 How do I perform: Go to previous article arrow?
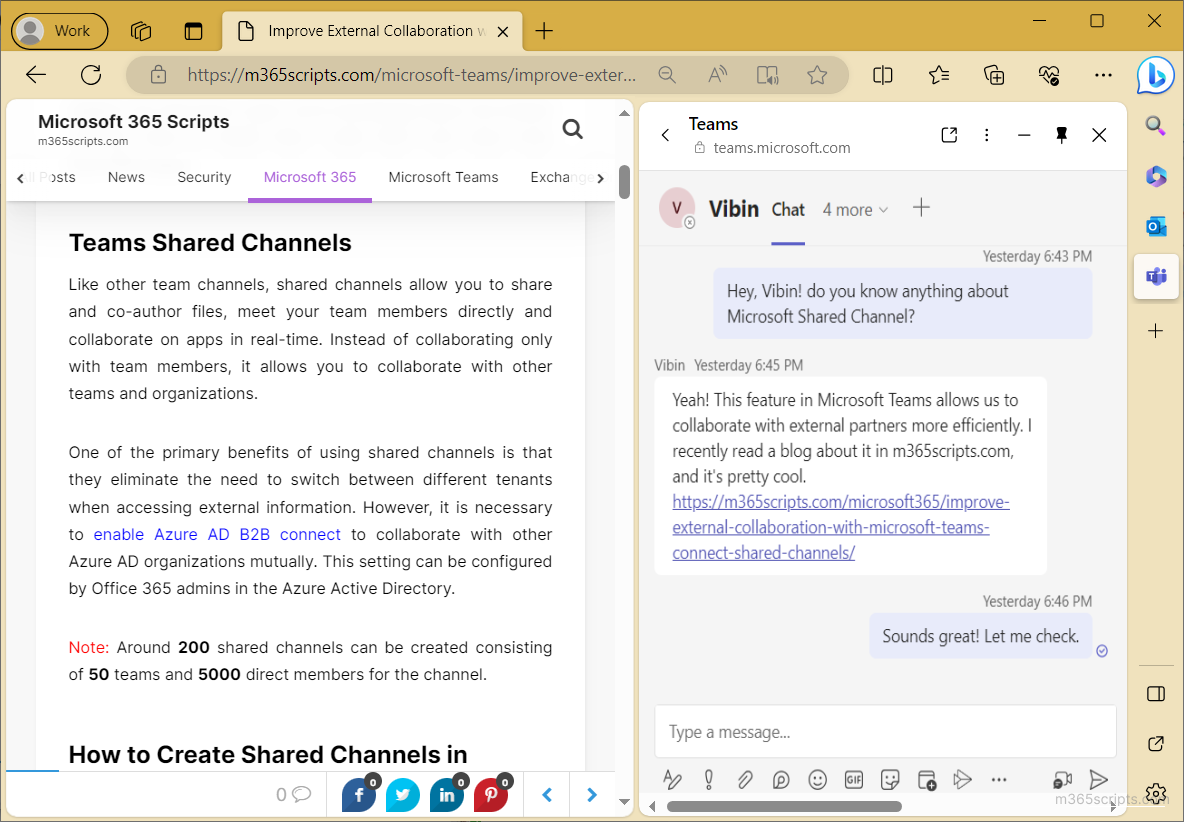(x=547, y=794)
